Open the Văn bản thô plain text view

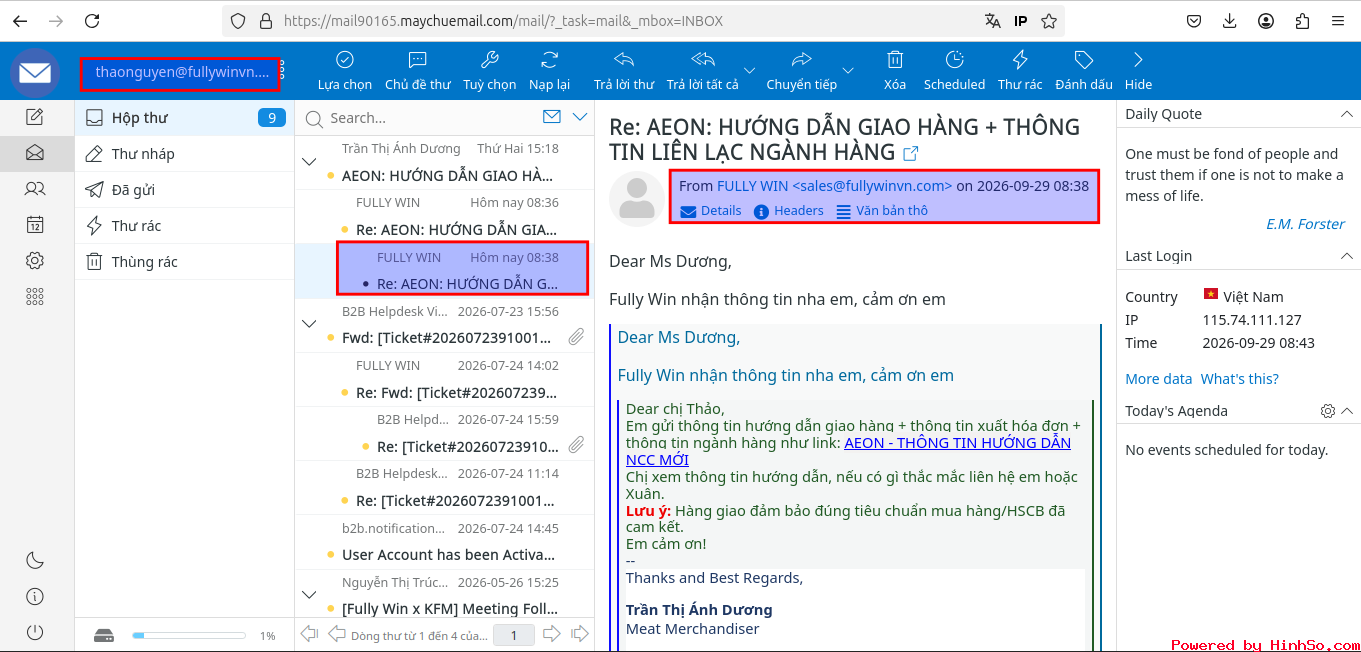[x=882, y=211]
